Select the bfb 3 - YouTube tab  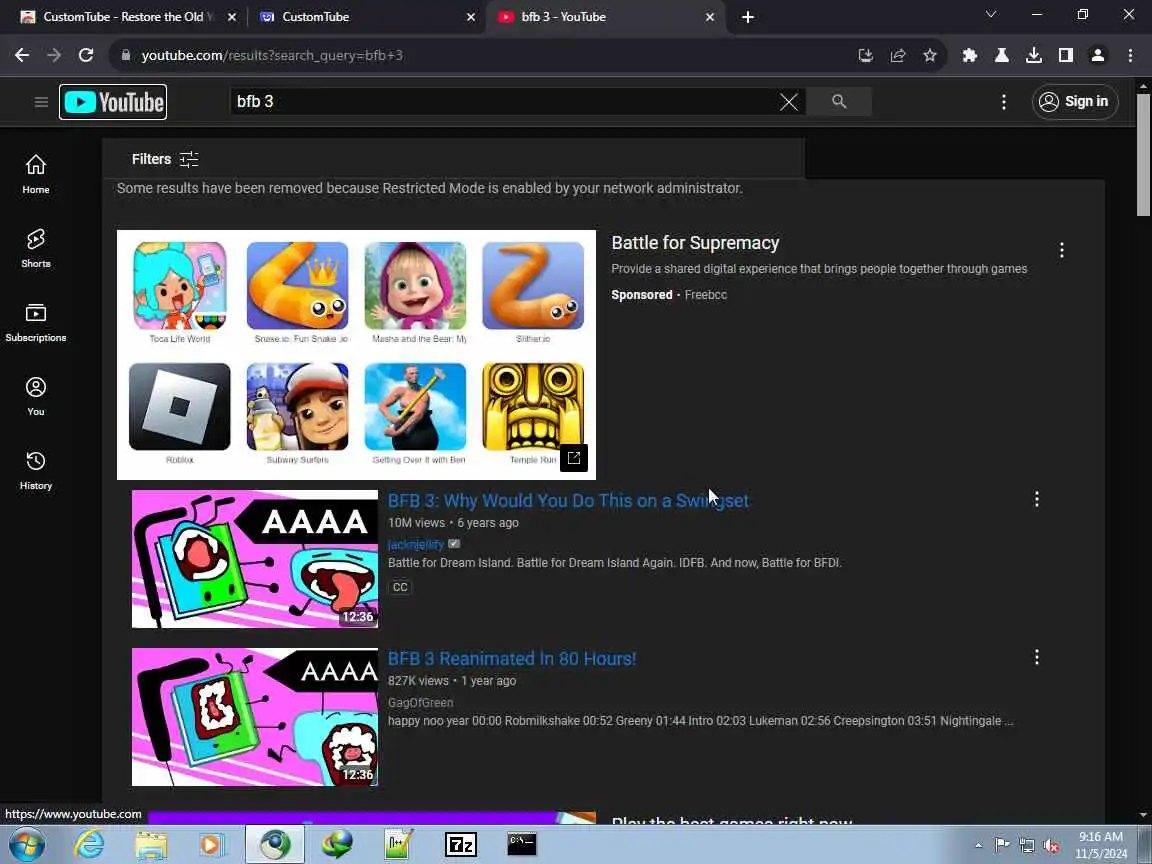[604, 16]
